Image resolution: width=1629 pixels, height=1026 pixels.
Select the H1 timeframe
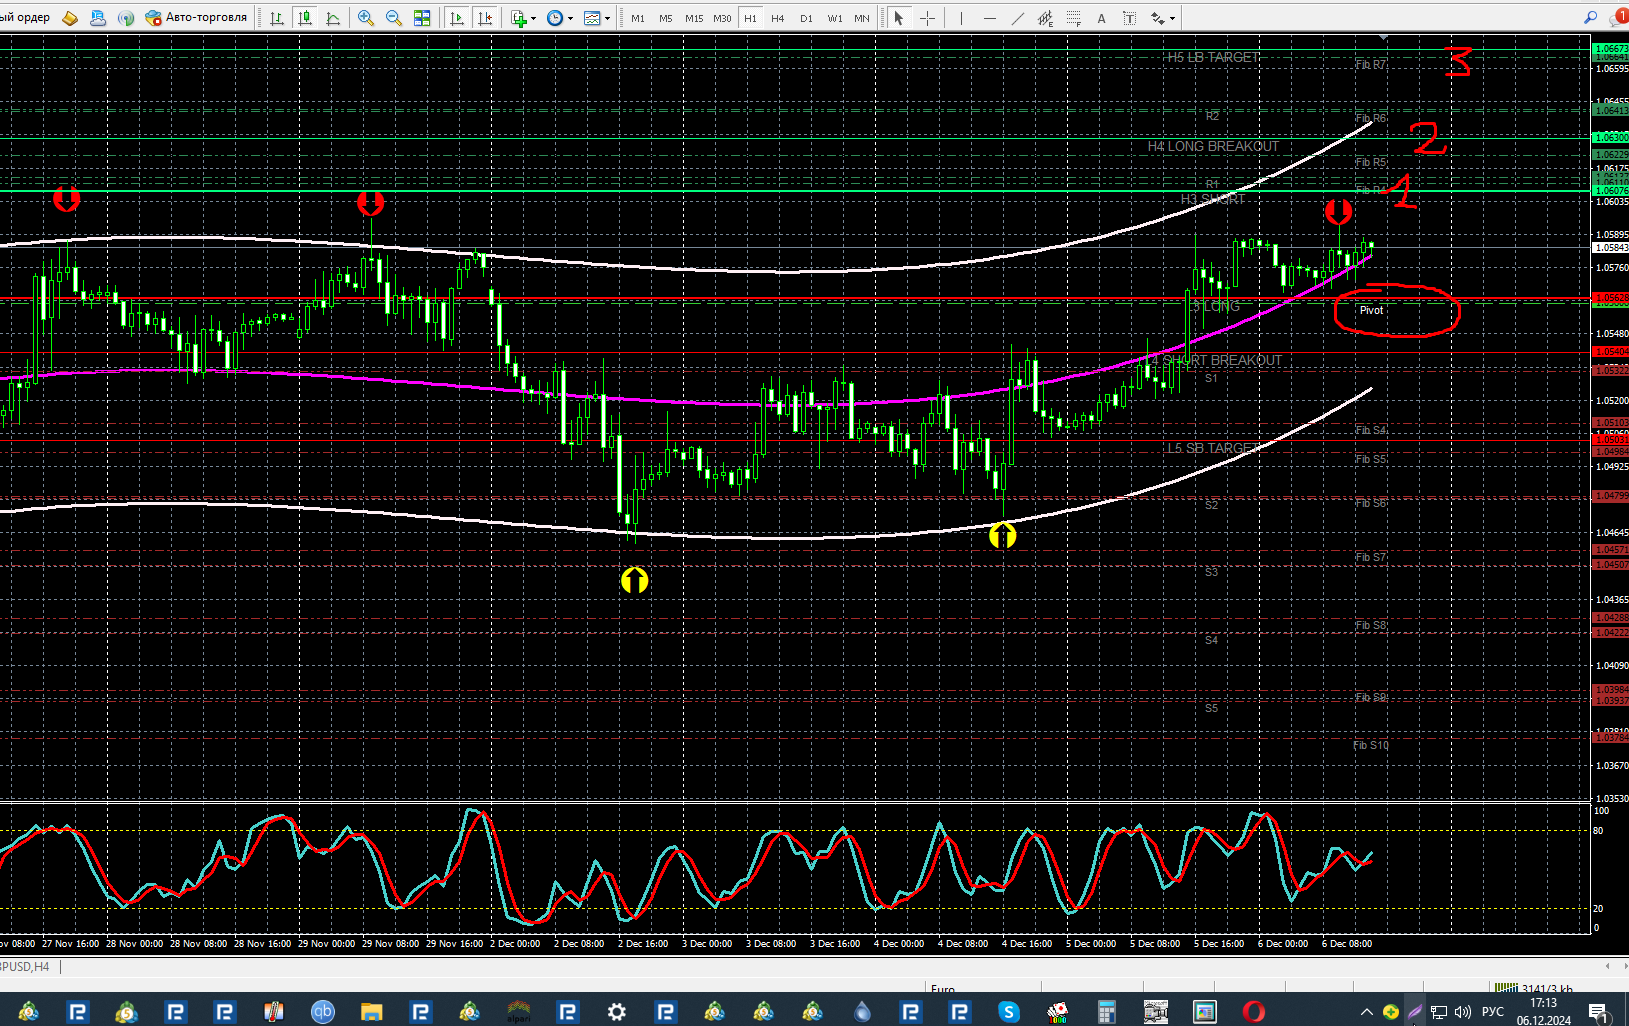click(x=750, y=18)
